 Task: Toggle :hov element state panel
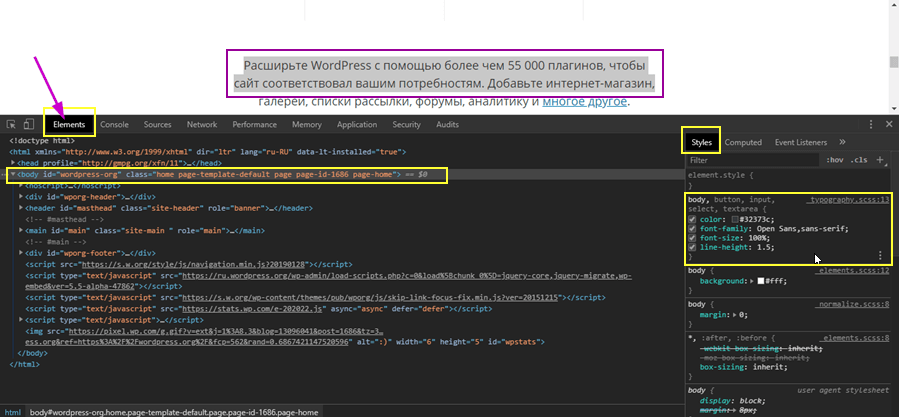pos(835,160)
